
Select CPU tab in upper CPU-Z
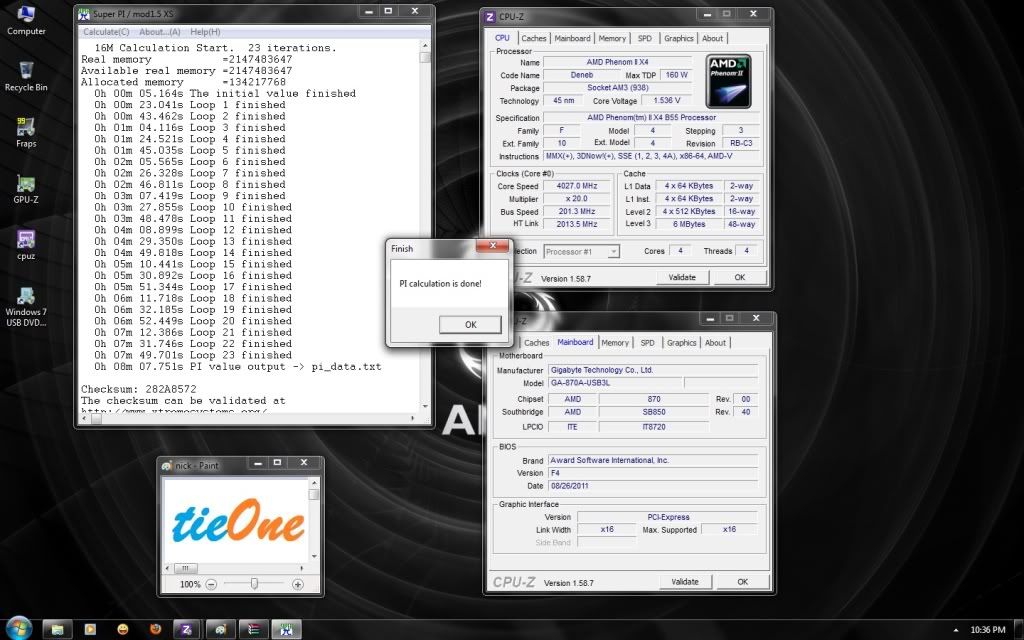click(x=502, y=38)
